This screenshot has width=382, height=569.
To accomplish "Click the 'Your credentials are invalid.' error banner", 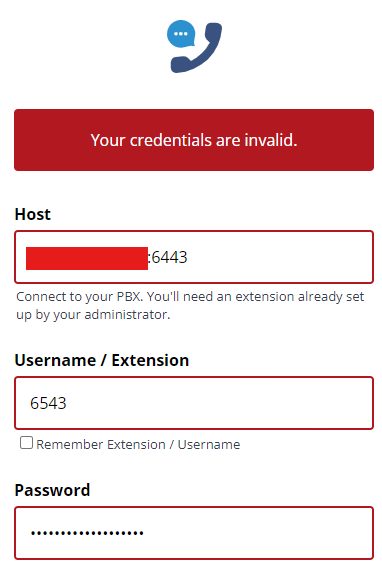I will (194, 140).
